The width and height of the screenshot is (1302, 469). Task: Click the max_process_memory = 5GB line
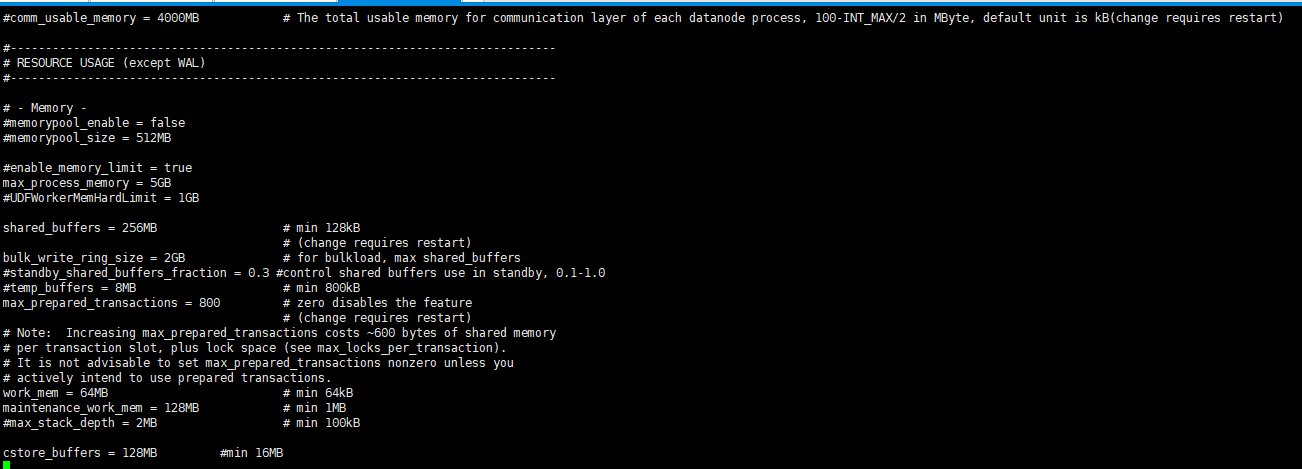tap(87, 183)
